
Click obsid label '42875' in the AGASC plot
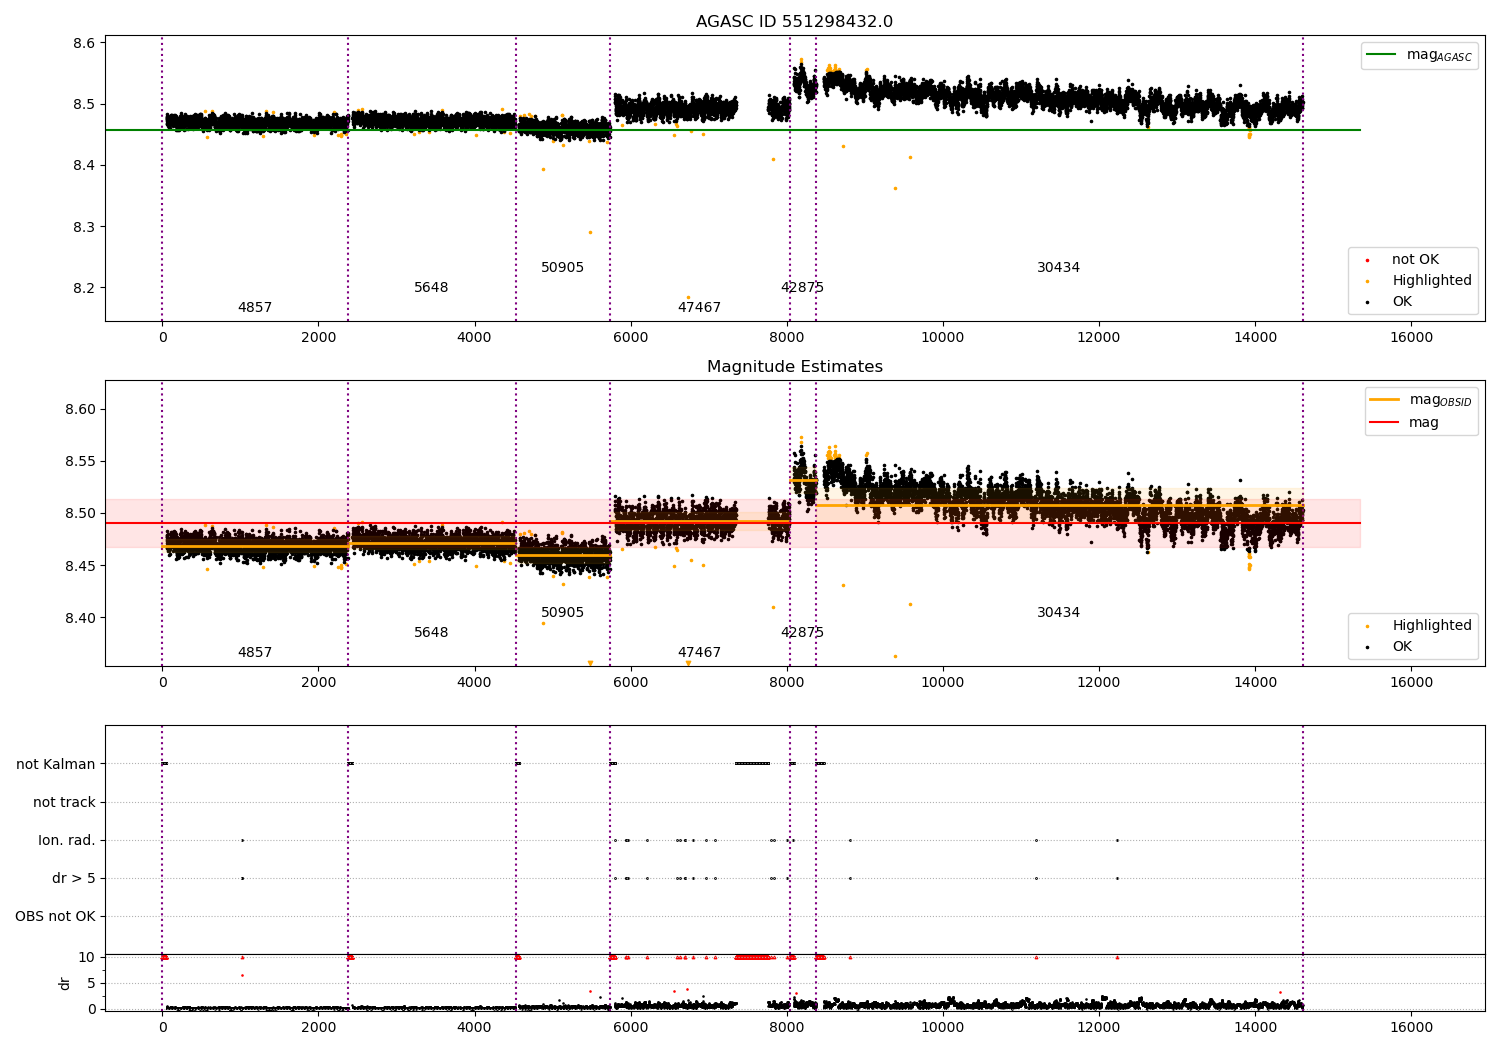tap(802, 288)
